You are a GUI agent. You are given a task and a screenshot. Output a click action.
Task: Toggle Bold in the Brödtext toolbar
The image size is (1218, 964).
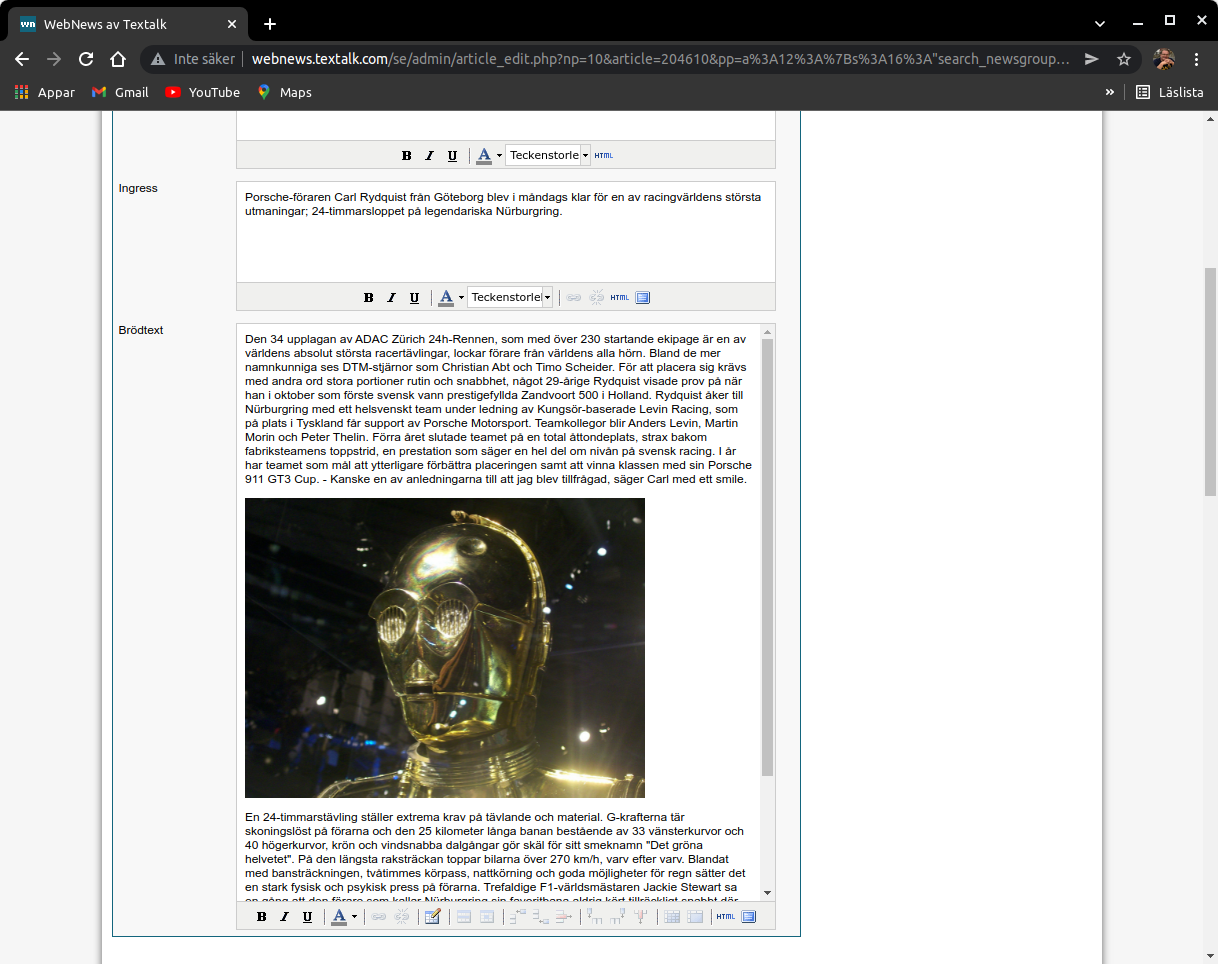point(262,916)
